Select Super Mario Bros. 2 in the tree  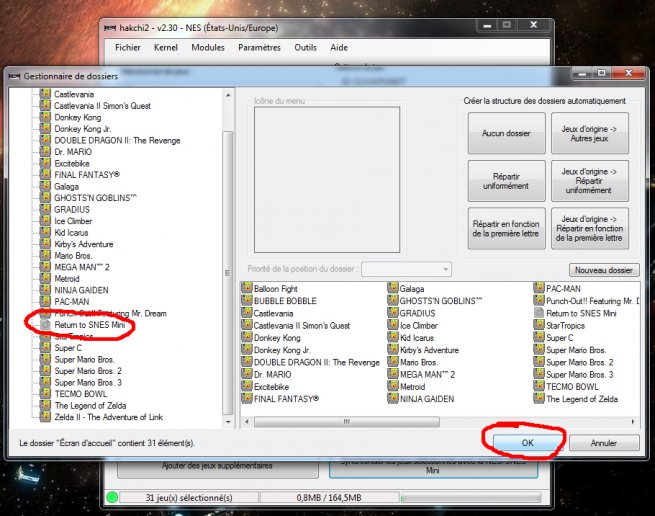tap(88, 371)
